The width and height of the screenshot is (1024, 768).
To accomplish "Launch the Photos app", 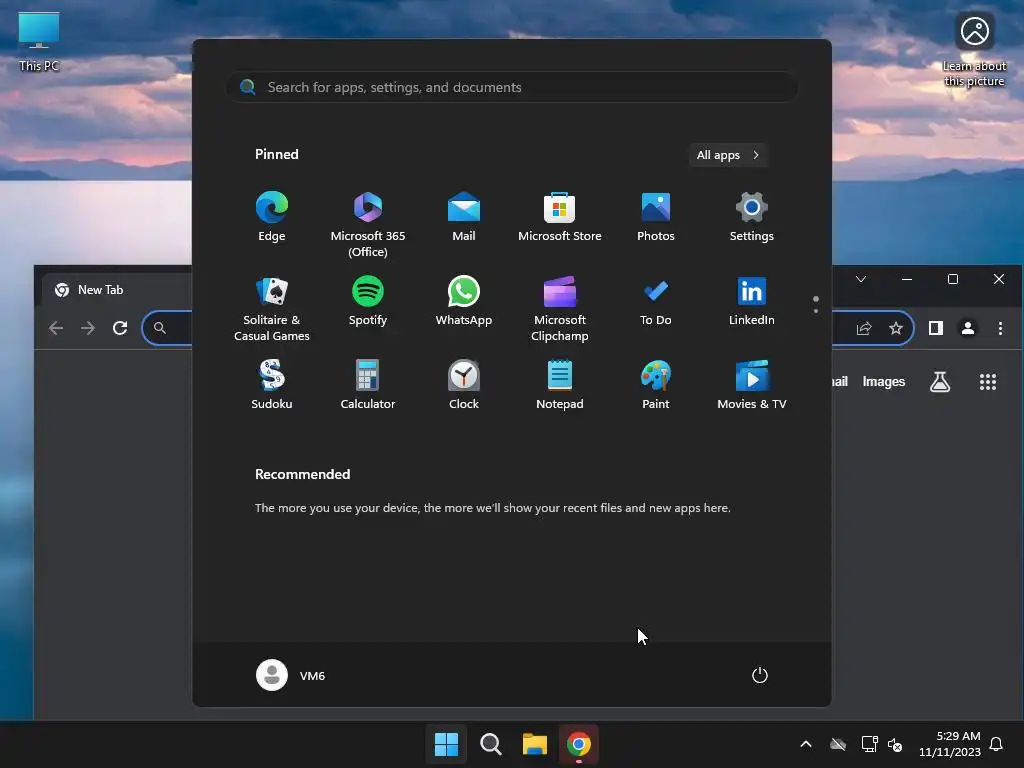I will click(656, 217).
